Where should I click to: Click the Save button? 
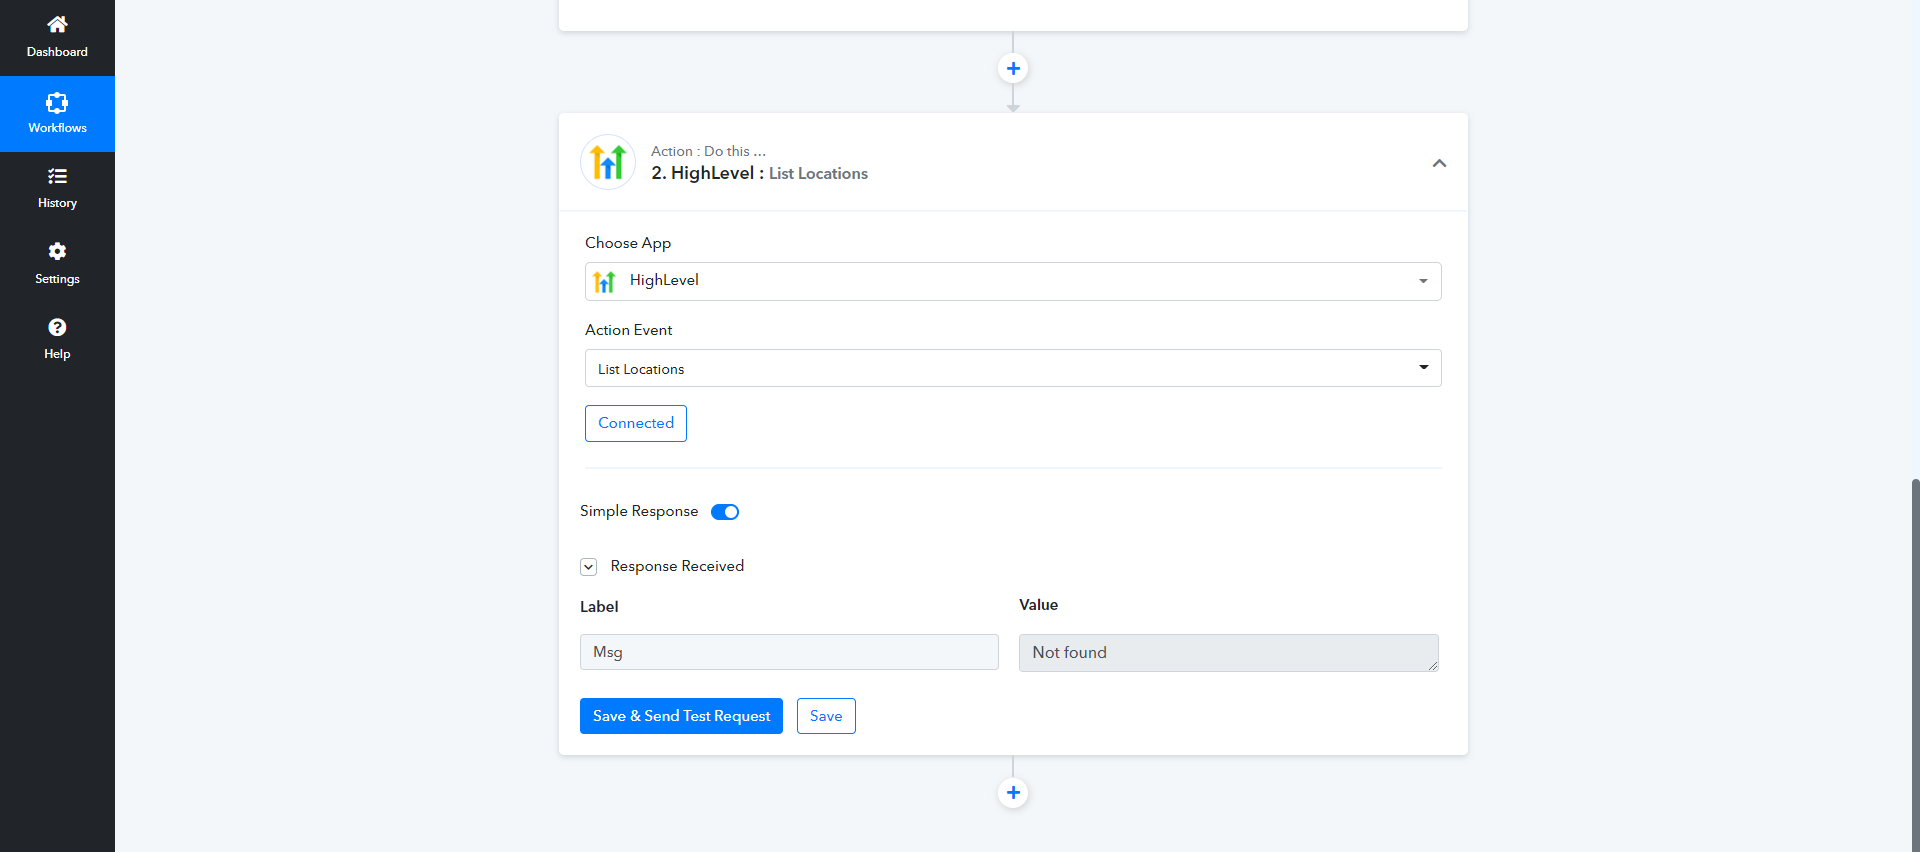[826, 716]
